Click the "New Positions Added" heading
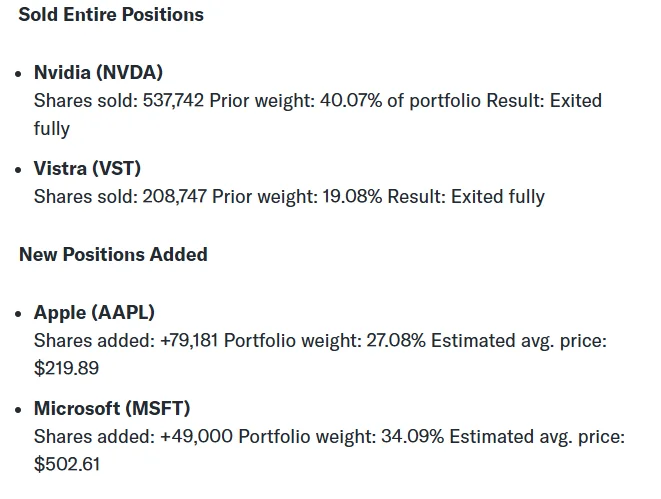 tap(113, 255)
